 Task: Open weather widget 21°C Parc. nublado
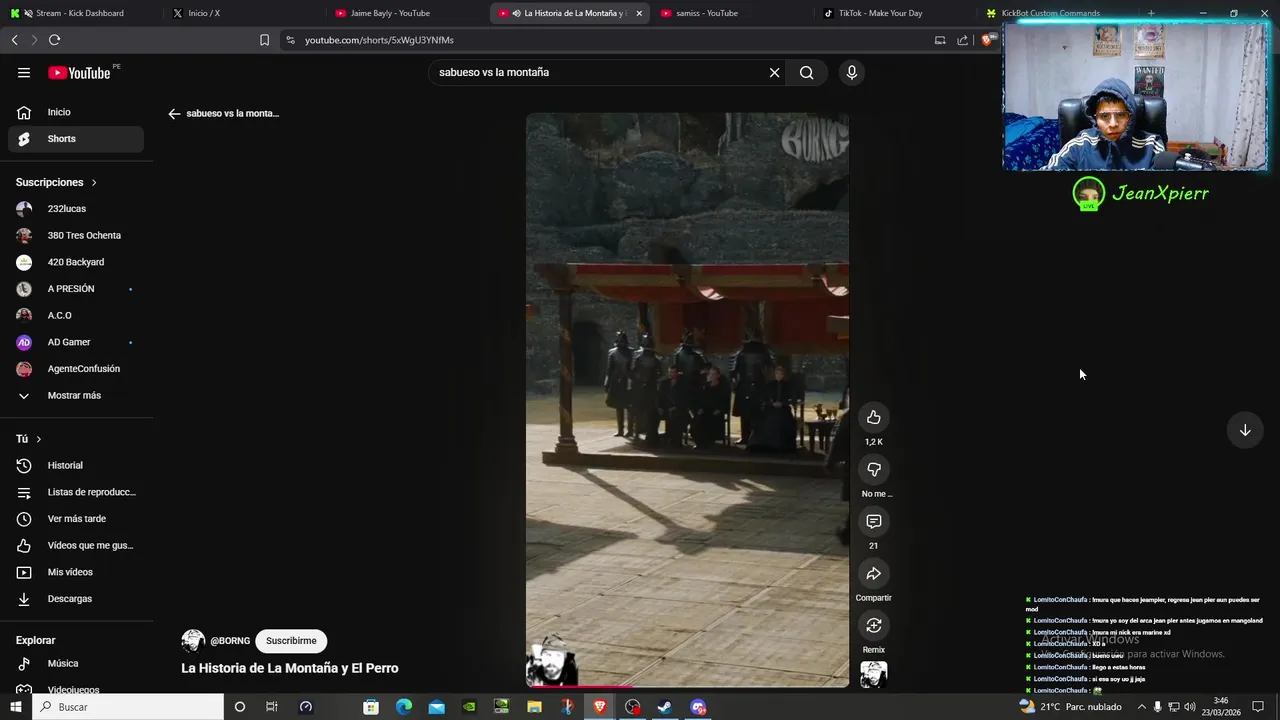click(x=1070, y=707)
